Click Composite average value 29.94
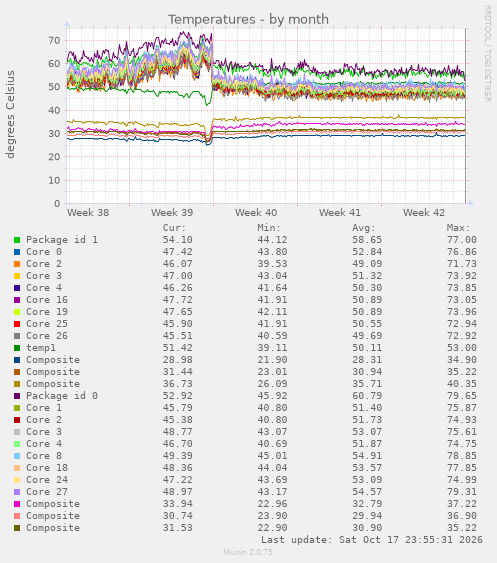The image size is (497, 563). pos(367,516)
